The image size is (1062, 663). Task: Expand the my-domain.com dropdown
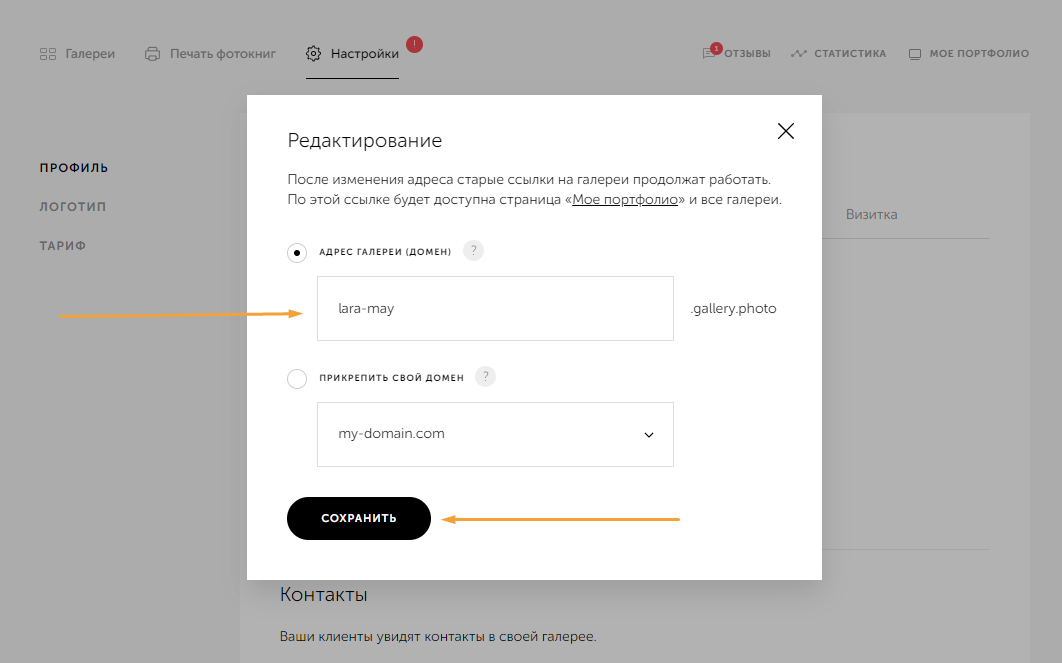pyautogui.click(x=495, y=434)
